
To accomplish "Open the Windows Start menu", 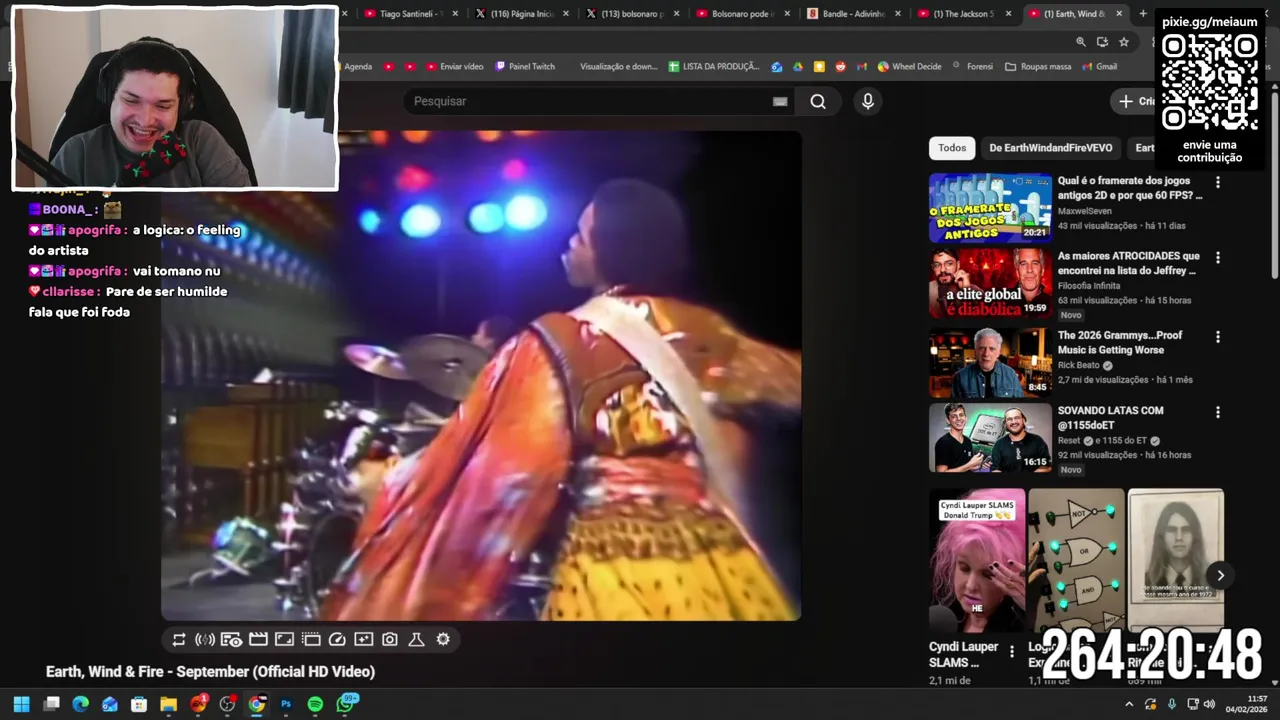I will click(x=21, y=704).
